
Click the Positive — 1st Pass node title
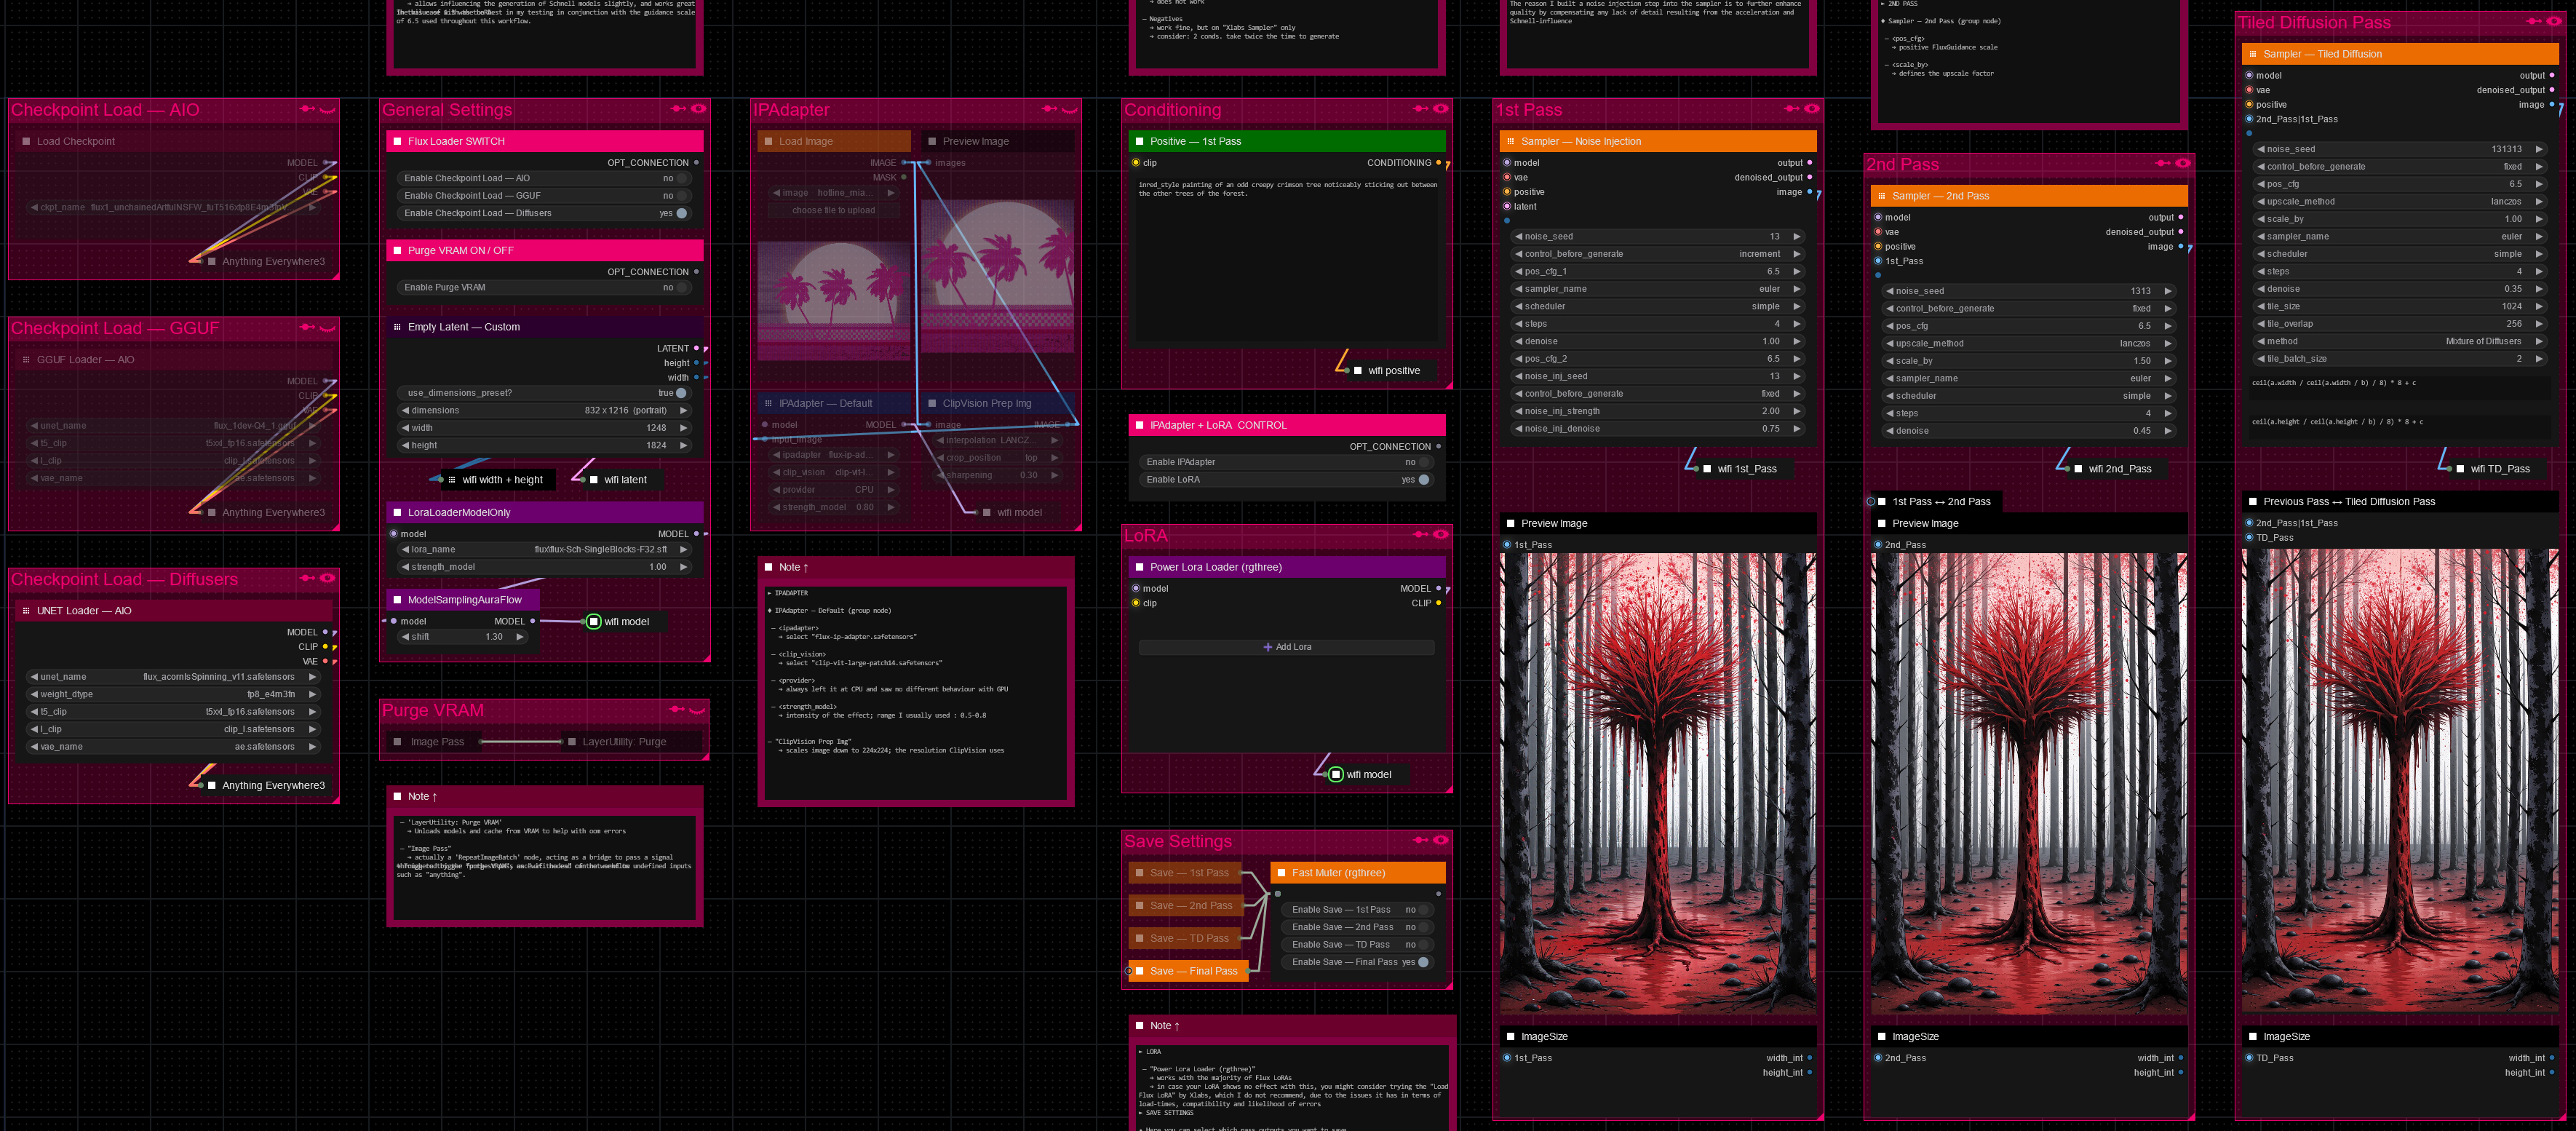(1195, 141)
